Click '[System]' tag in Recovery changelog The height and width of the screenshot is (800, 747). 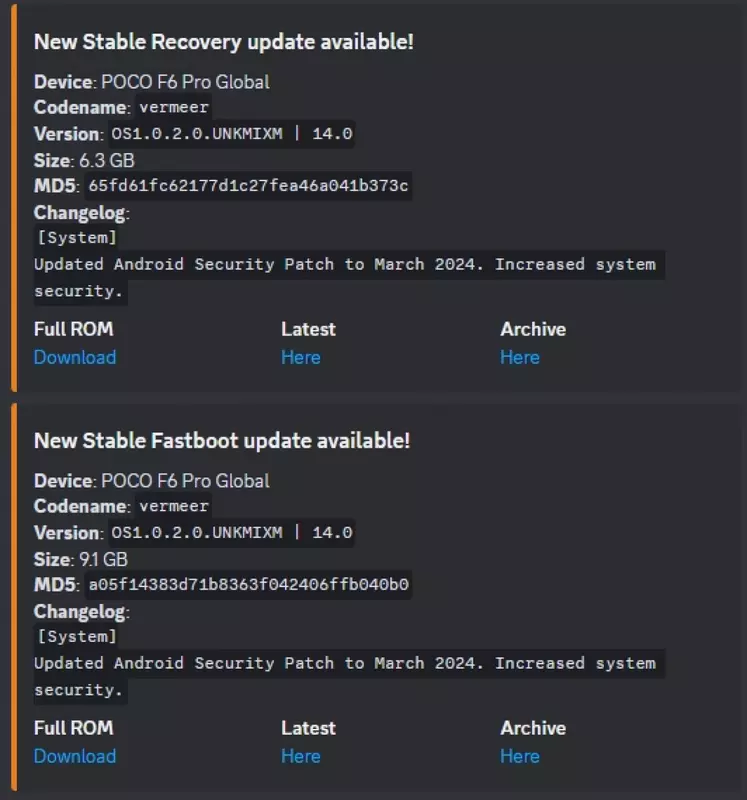(x=77, y=238)
